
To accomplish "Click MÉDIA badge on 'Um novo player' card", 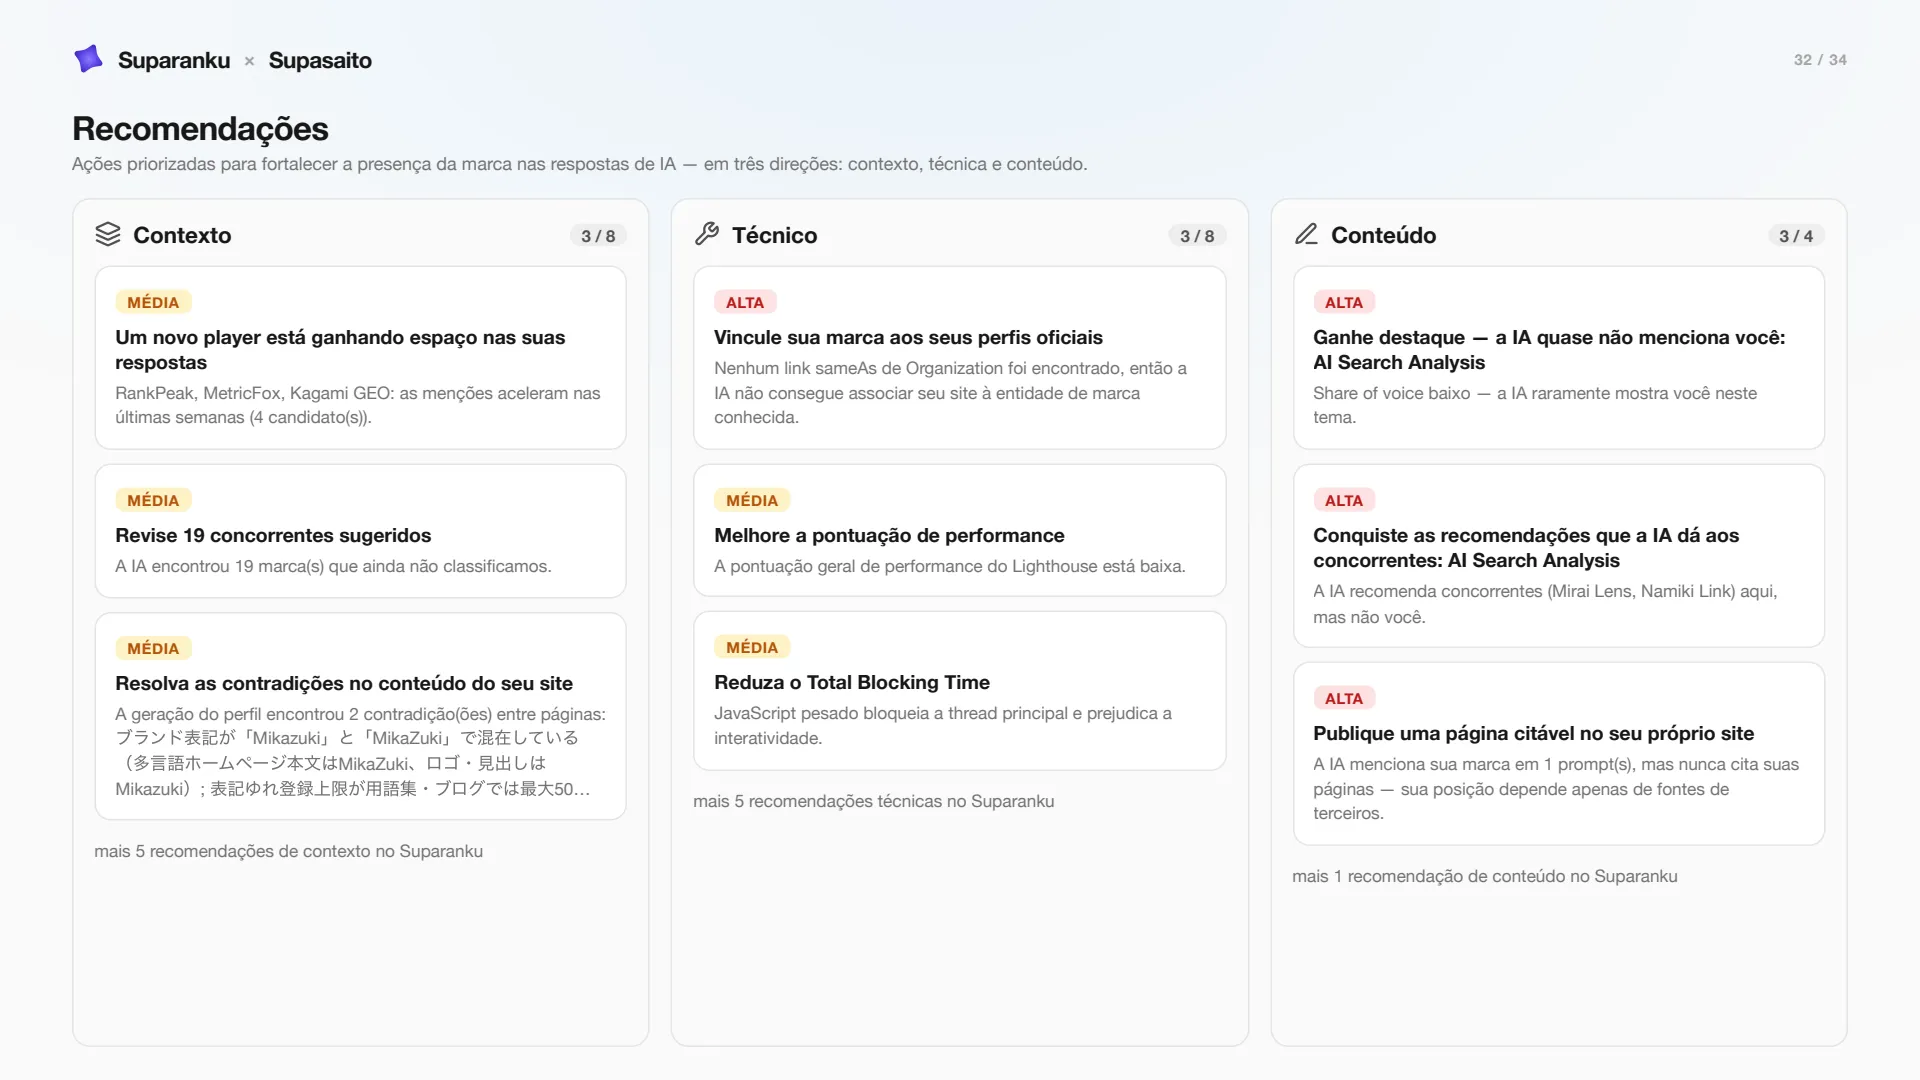I will pos(153,302).
